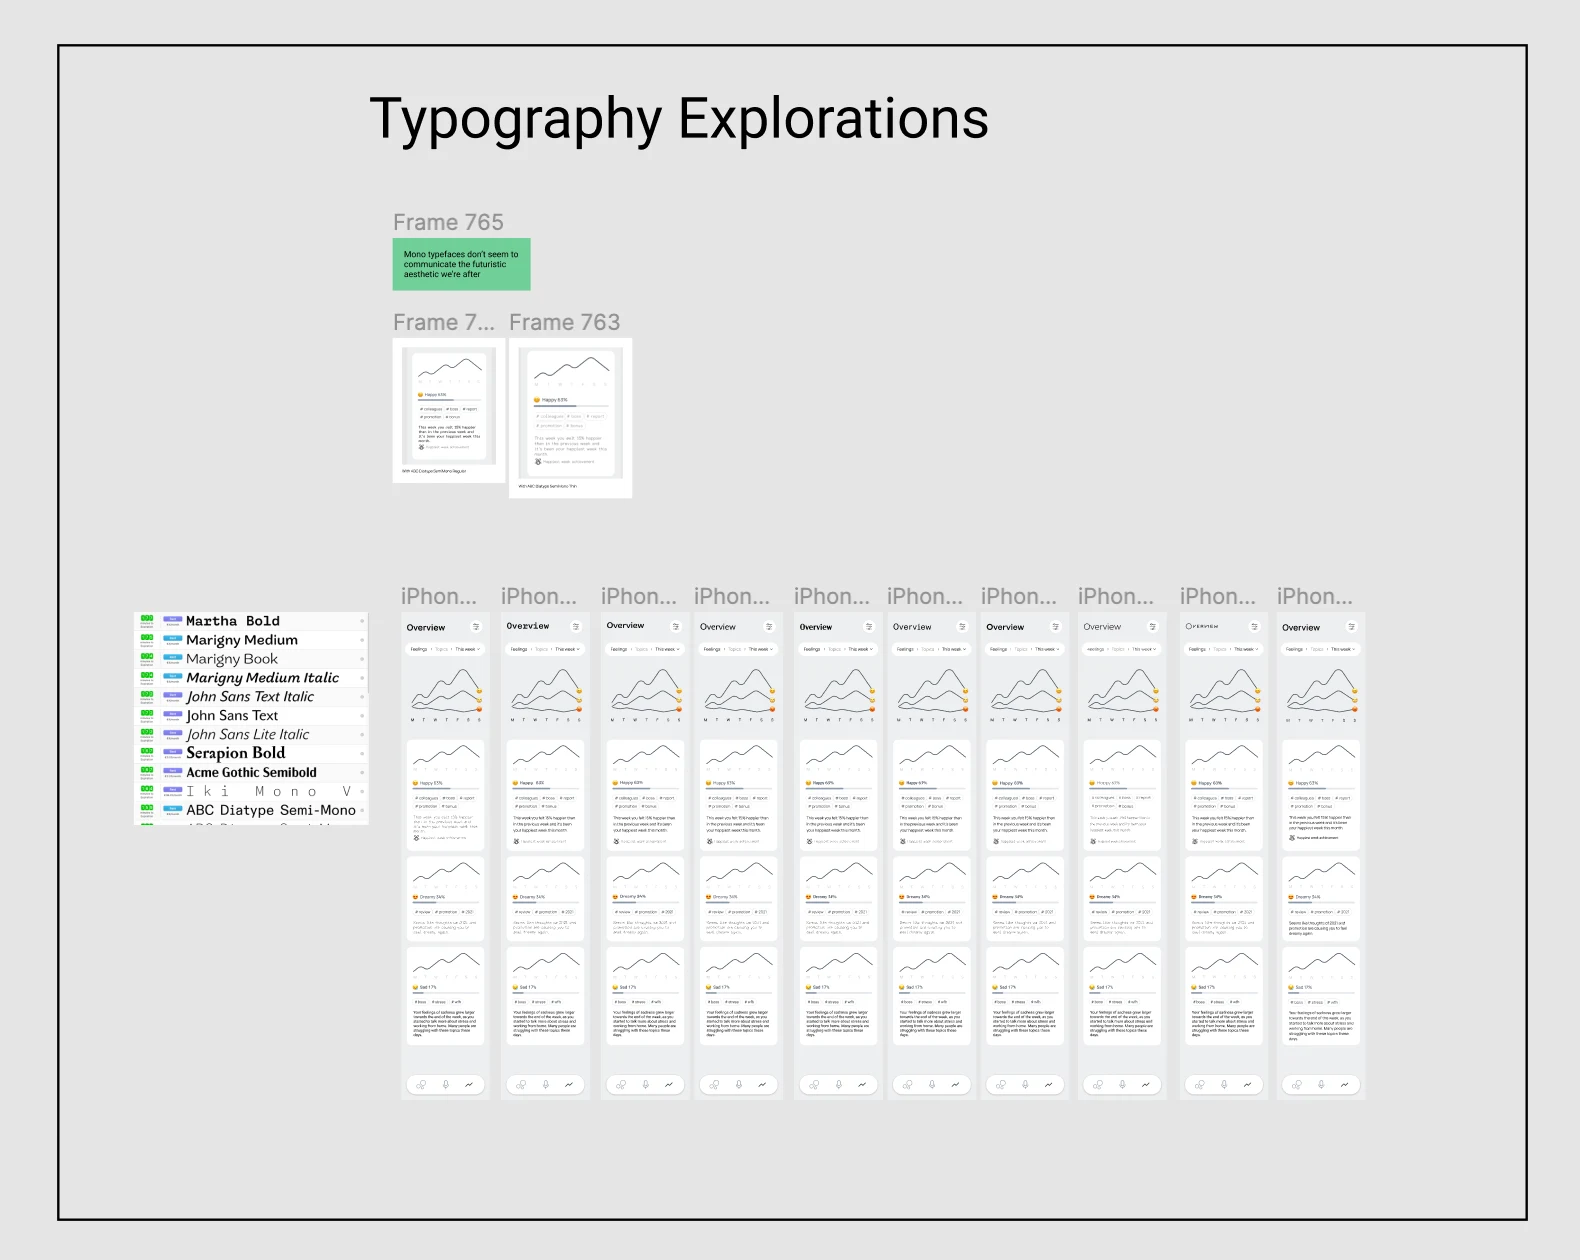1580x1260 pixels.
Task: Click the green badge beside ABC Diatype Semi-Mono
Action: click(x=147, y=807)
